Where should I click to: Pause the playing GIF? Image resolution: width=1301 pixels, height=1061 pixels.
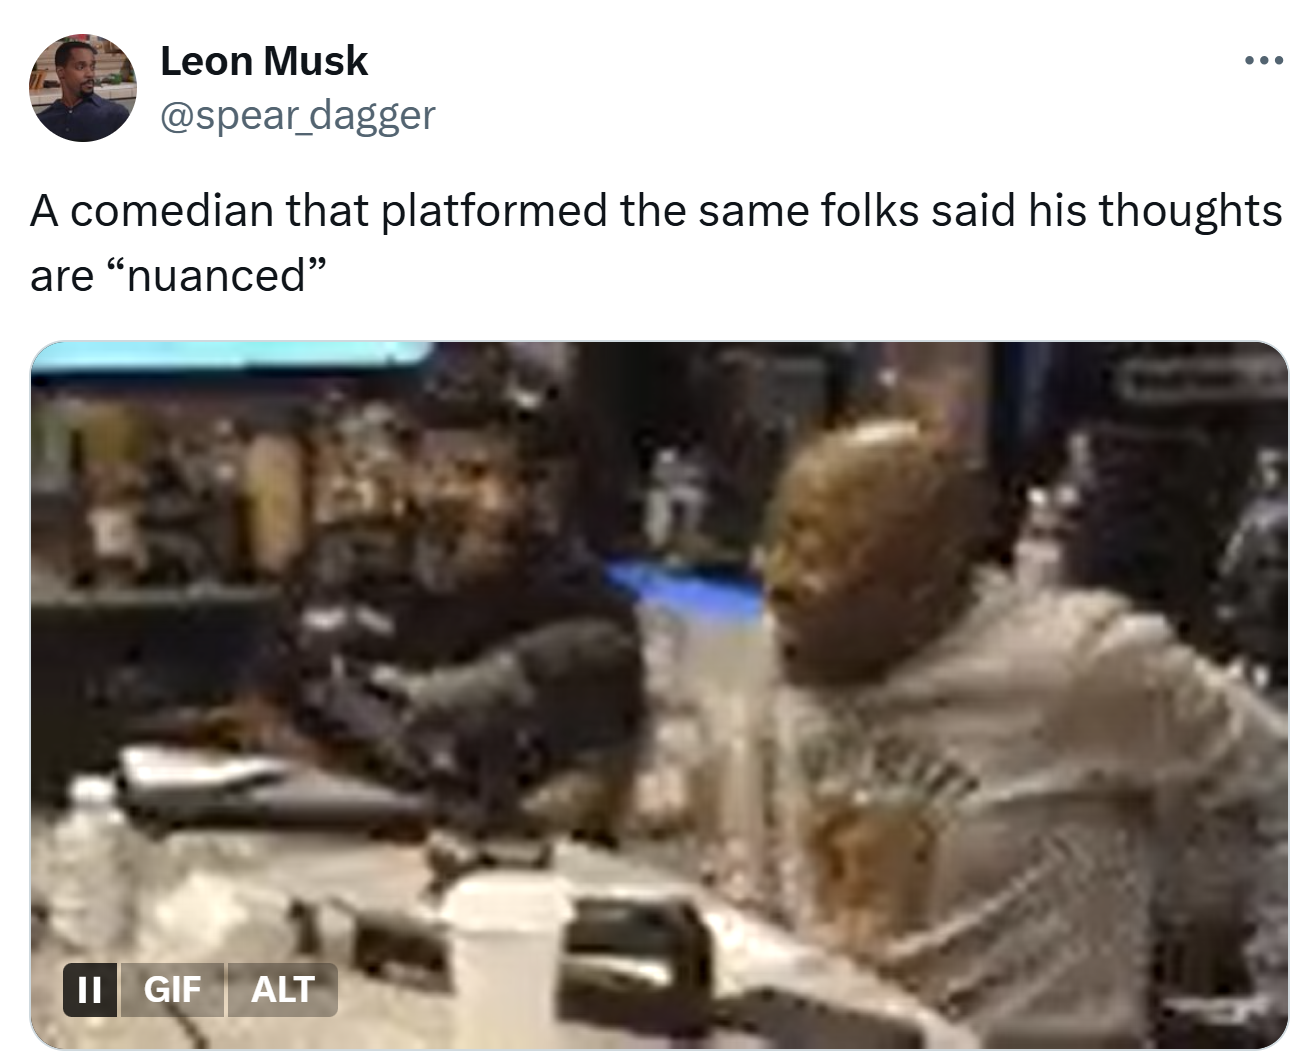click(x=89, y=990)
